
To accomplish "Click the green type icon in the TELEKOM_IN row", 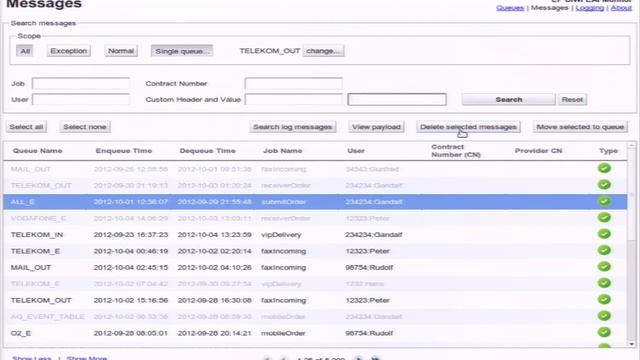I will pos(604,234).
